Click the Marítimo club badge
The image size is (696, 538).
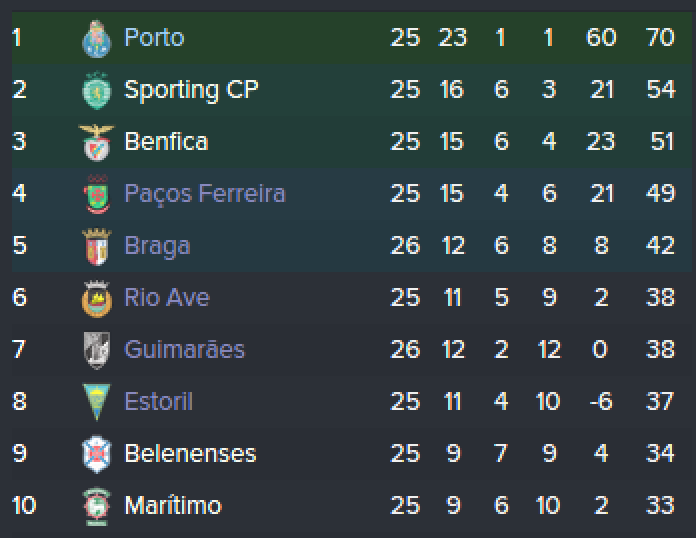96,506
